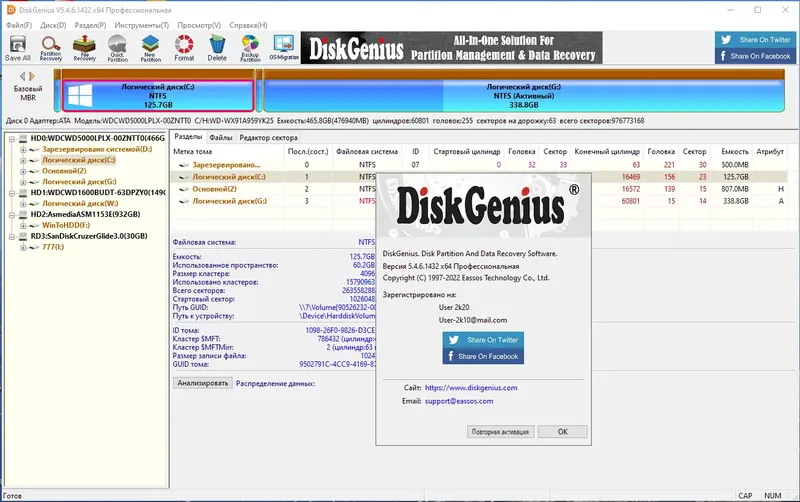This screenshot has height=502, width=800.
Task: Select HD2:AsmediaASM1153E(932GB) in tree
Action: click(x=85, y=214)
